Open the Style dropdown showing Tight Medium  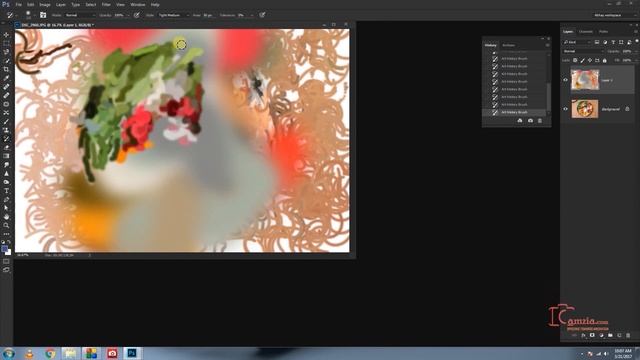(x=173, y=15)
